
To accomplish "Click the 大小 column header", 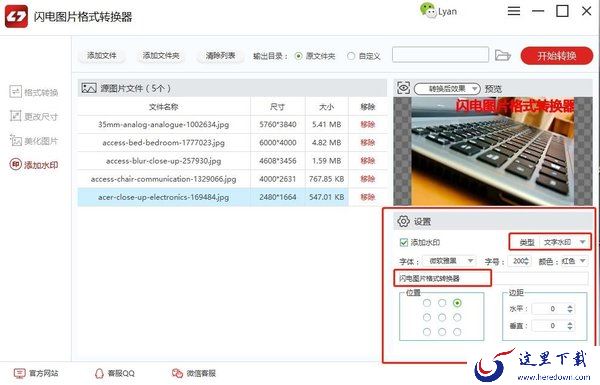I will point(326,107).
